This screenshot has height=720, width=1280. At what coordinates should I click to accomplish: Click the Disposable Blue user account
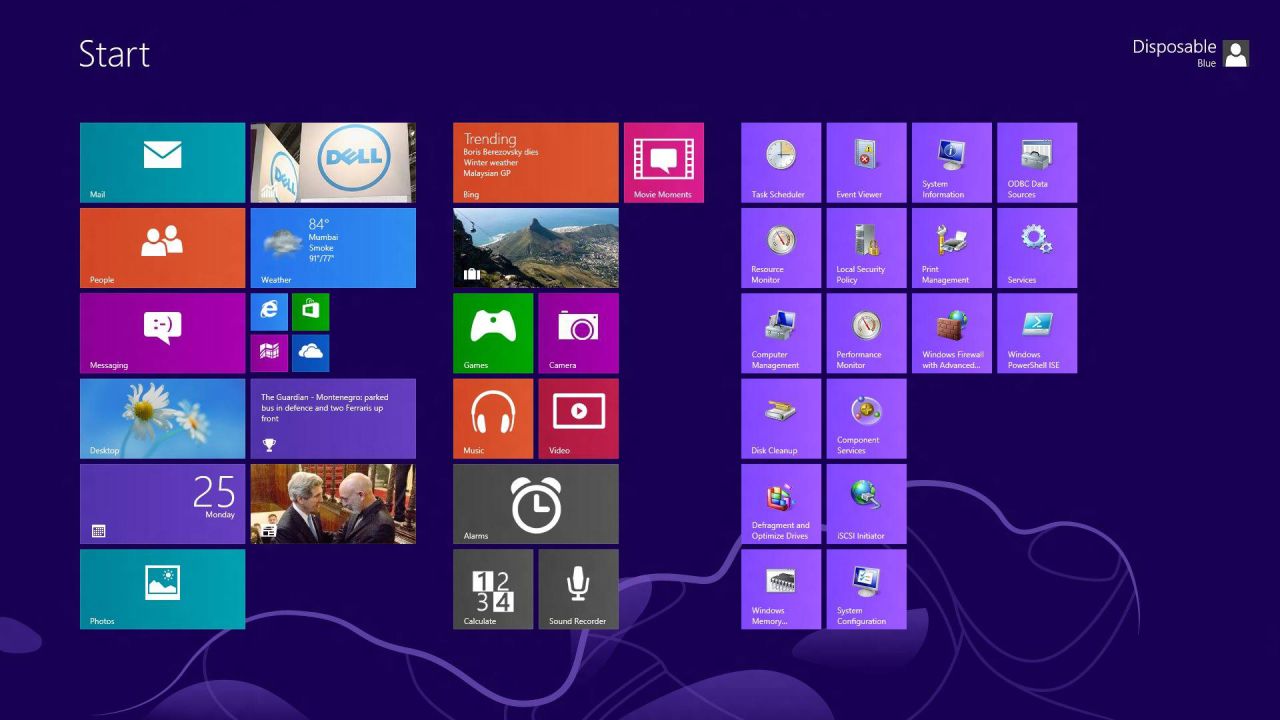click(x=1190, y=53)
